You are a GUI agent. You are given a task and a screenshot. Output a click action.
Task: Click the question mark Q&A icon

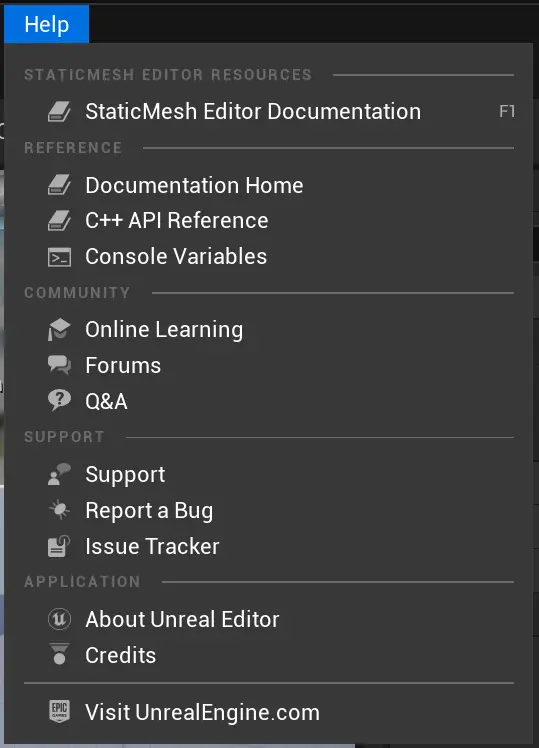pyautogui.click(x=59, y=400)
